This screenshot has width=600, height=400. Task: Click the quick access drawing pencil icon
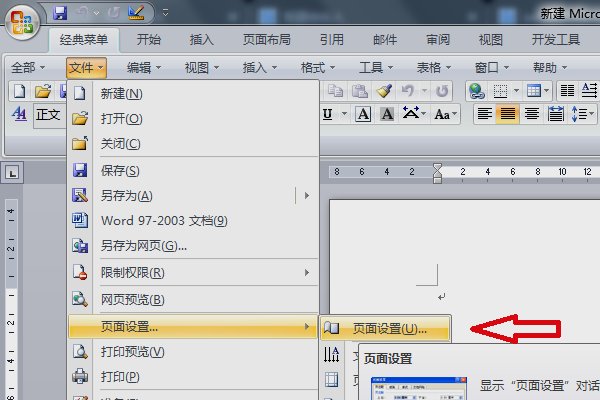click(136, 13)
